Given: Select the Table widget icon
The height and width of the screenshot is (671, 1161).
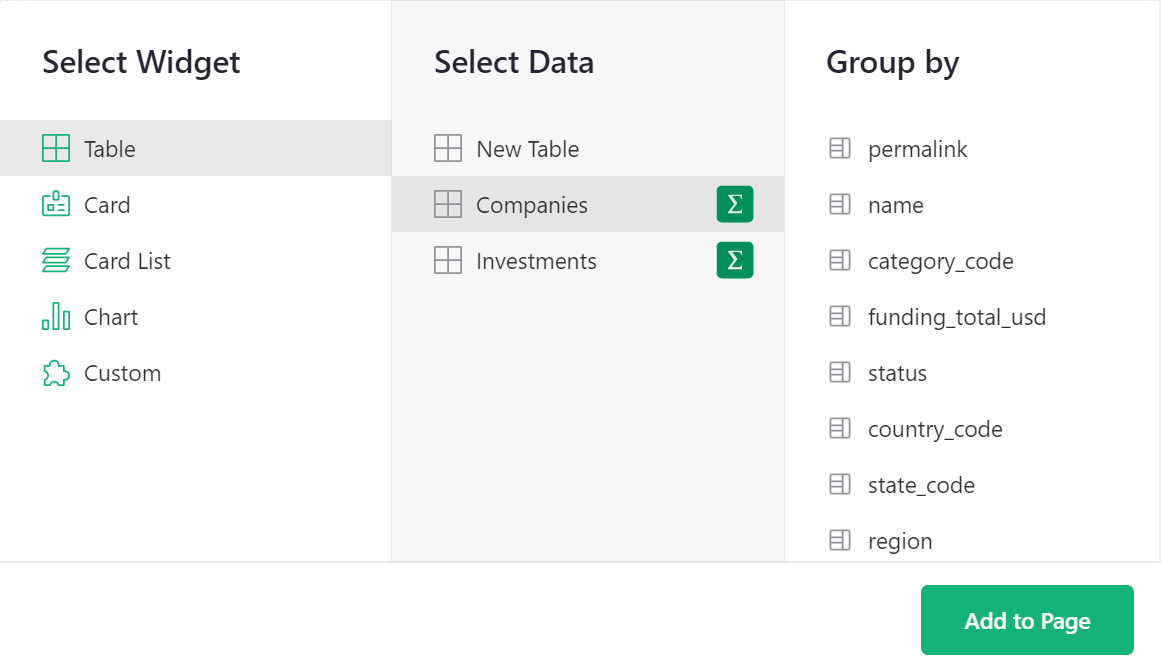Looking at the screenshot, I should (56, 149).
